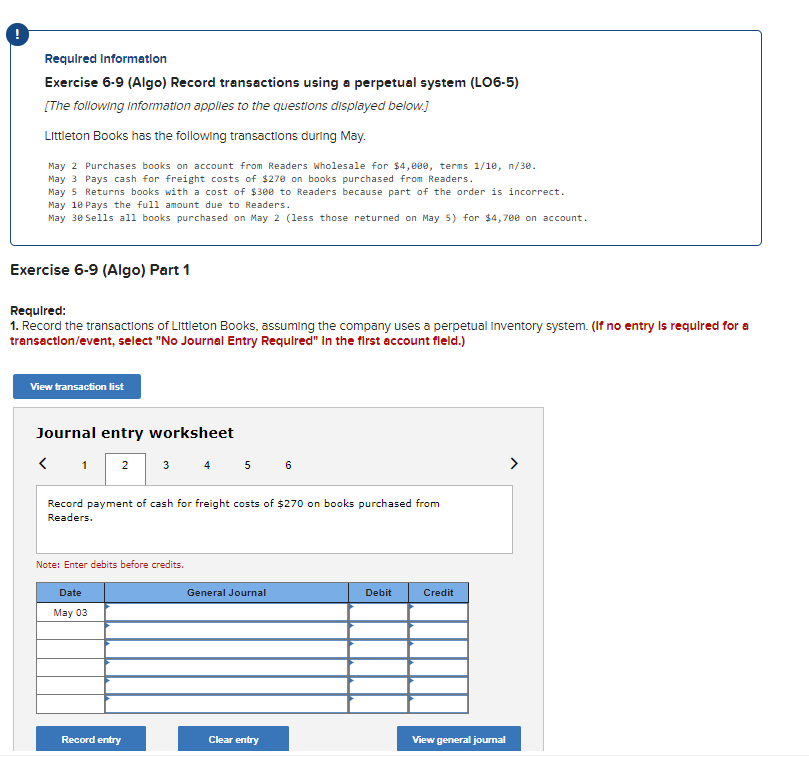809x757 pixels.
Task: Click the Debit field in May 03 row
Action: [379, 613]
